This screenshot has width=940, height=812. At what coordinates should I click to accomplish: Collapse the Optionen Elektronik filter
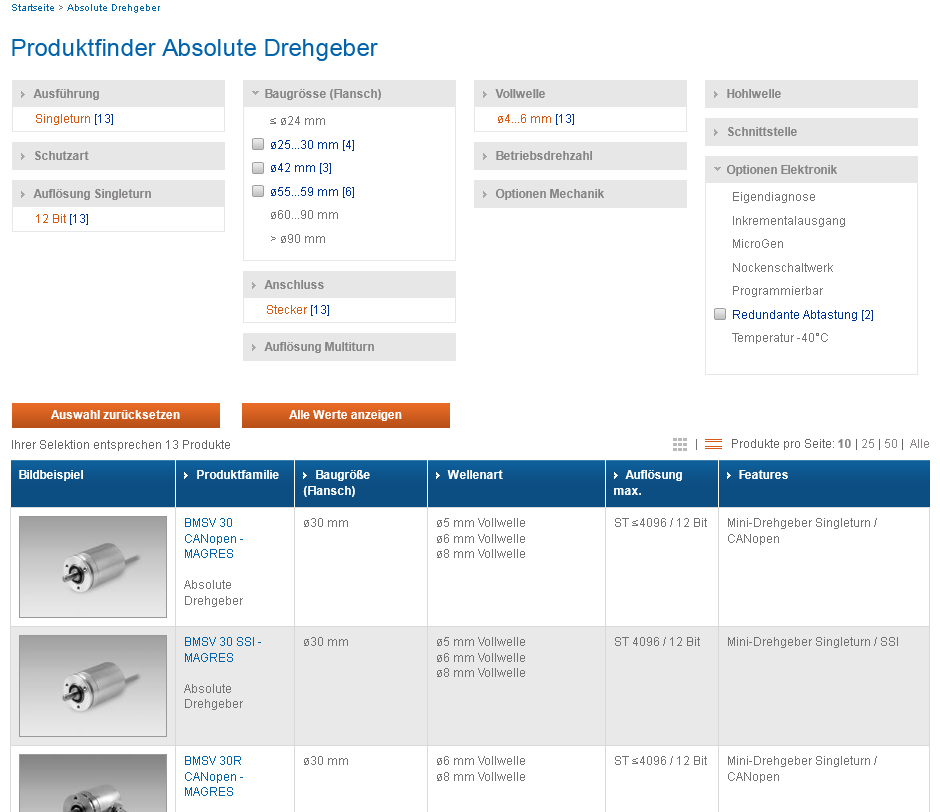click(x=811, y=170)
